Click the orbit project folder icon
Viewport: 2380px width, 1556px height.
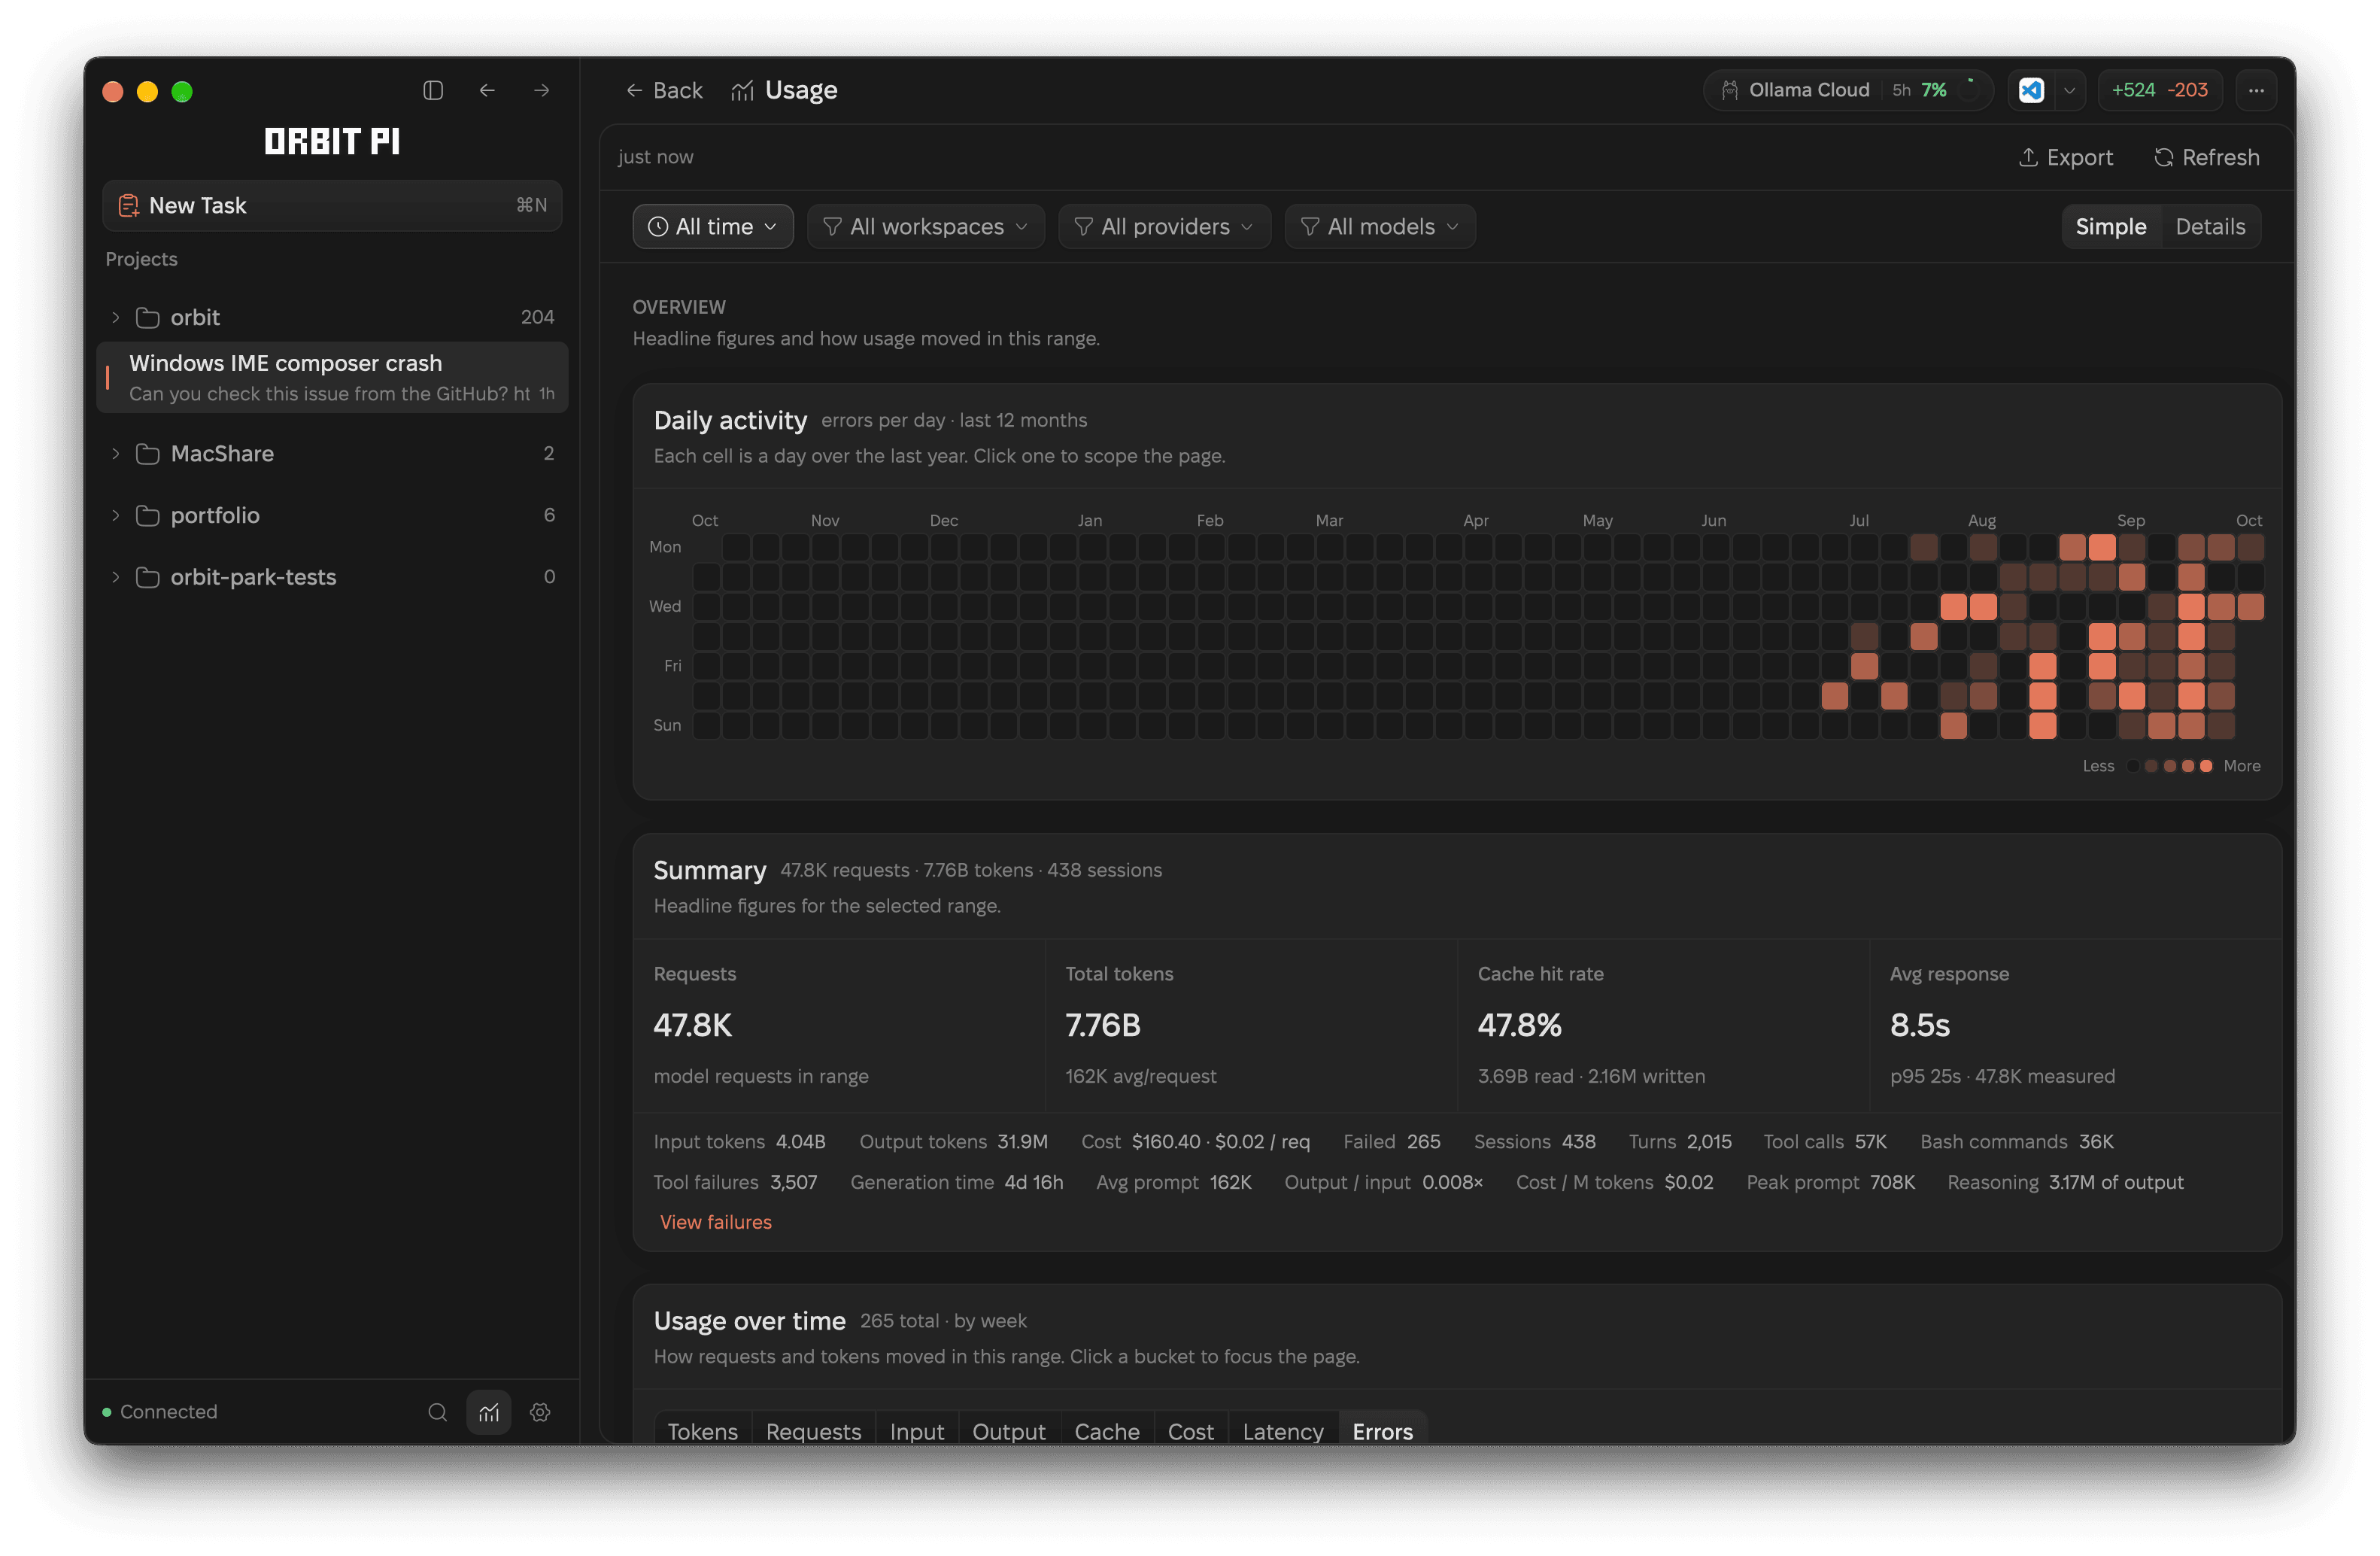[147, 317]
